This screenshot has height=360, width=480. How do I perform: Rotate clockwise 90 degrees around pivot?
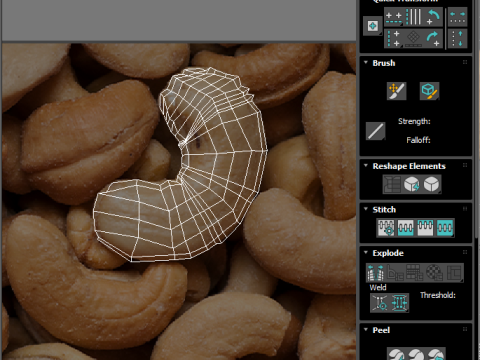(433, 39)
